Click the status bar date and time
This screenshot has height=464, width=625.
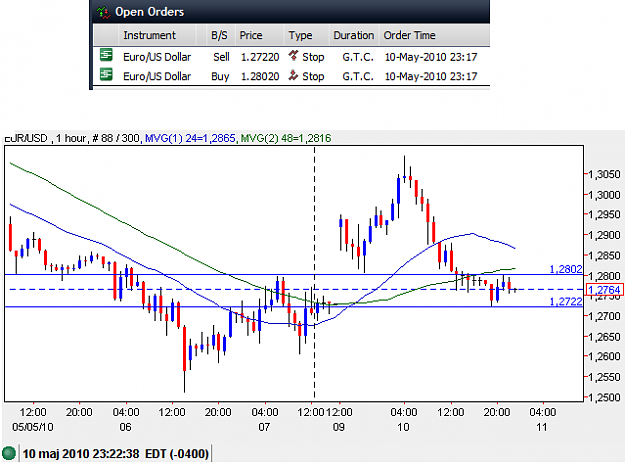[x=116, y=454]
